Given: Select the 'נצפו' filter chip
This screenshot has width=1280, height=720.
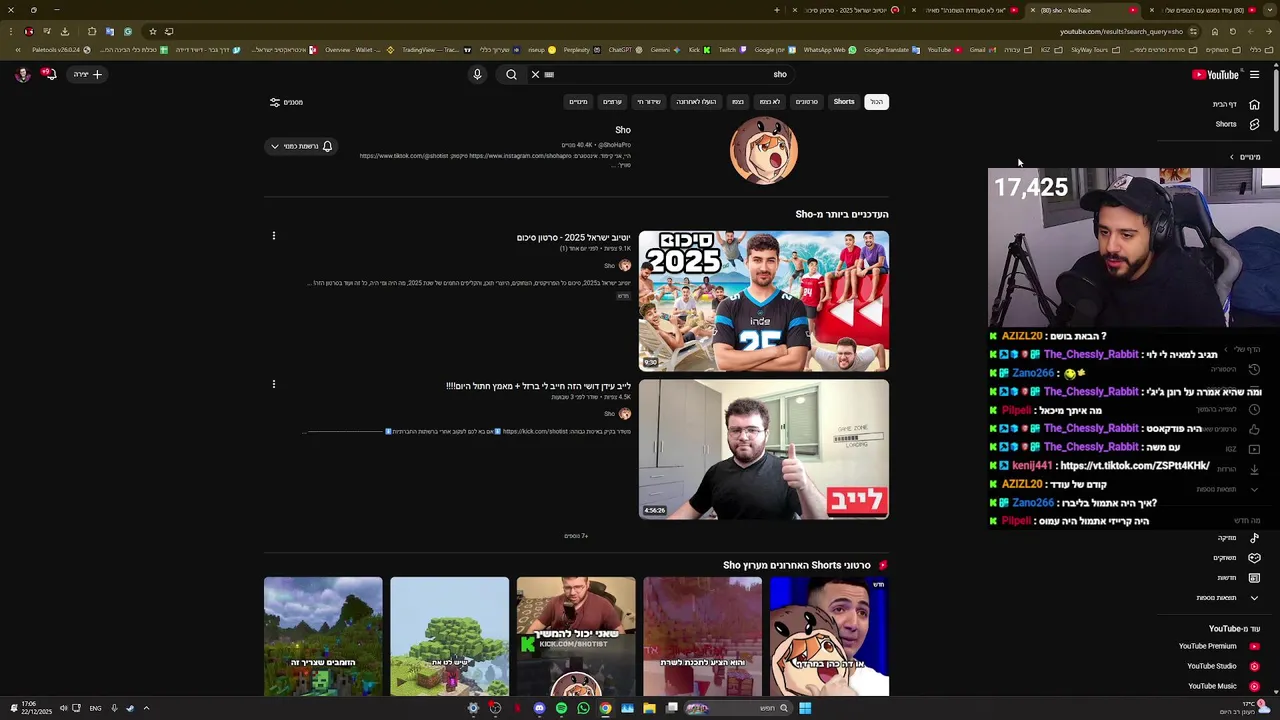Looking at the screenshot, I should [737, 102].
